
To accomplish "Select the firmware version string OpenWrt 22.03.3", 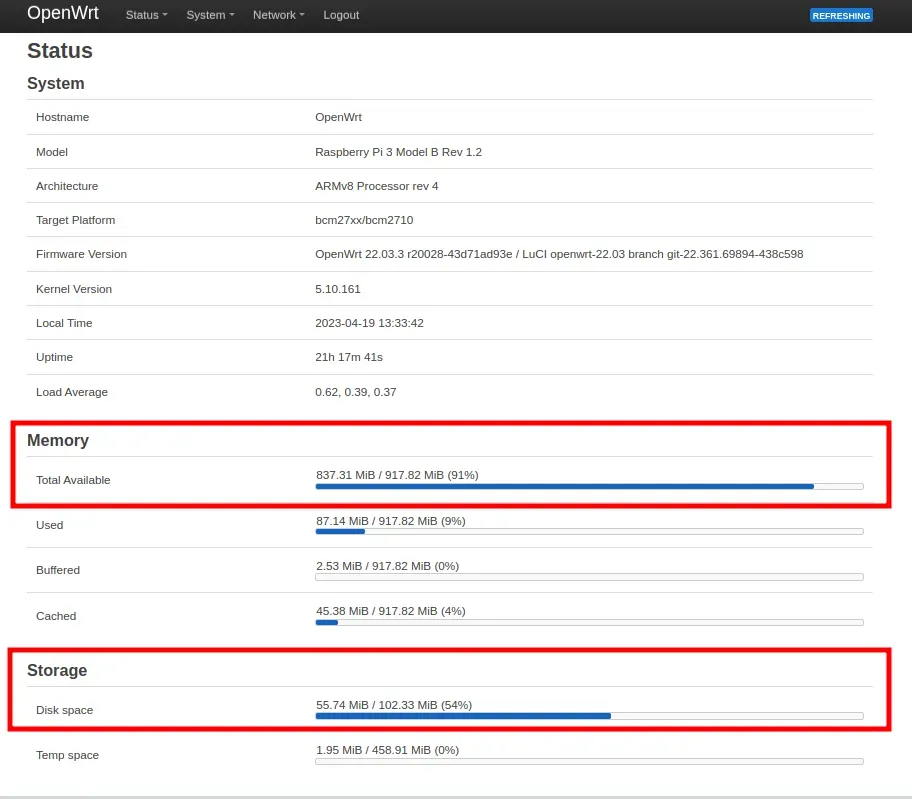I will click(359, 254).
